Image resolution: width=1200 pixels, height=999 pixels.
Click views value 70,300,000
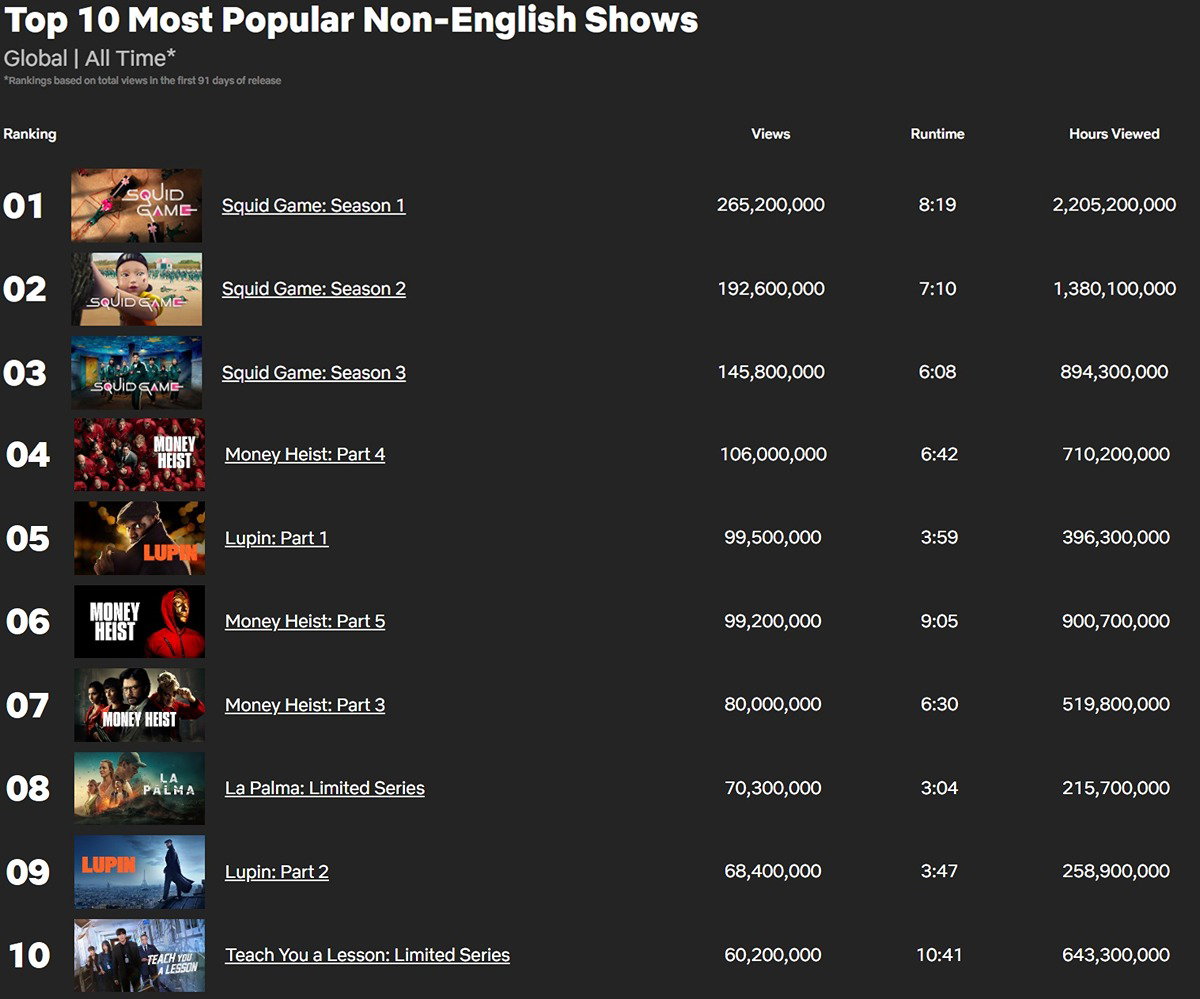click(773, 788)
